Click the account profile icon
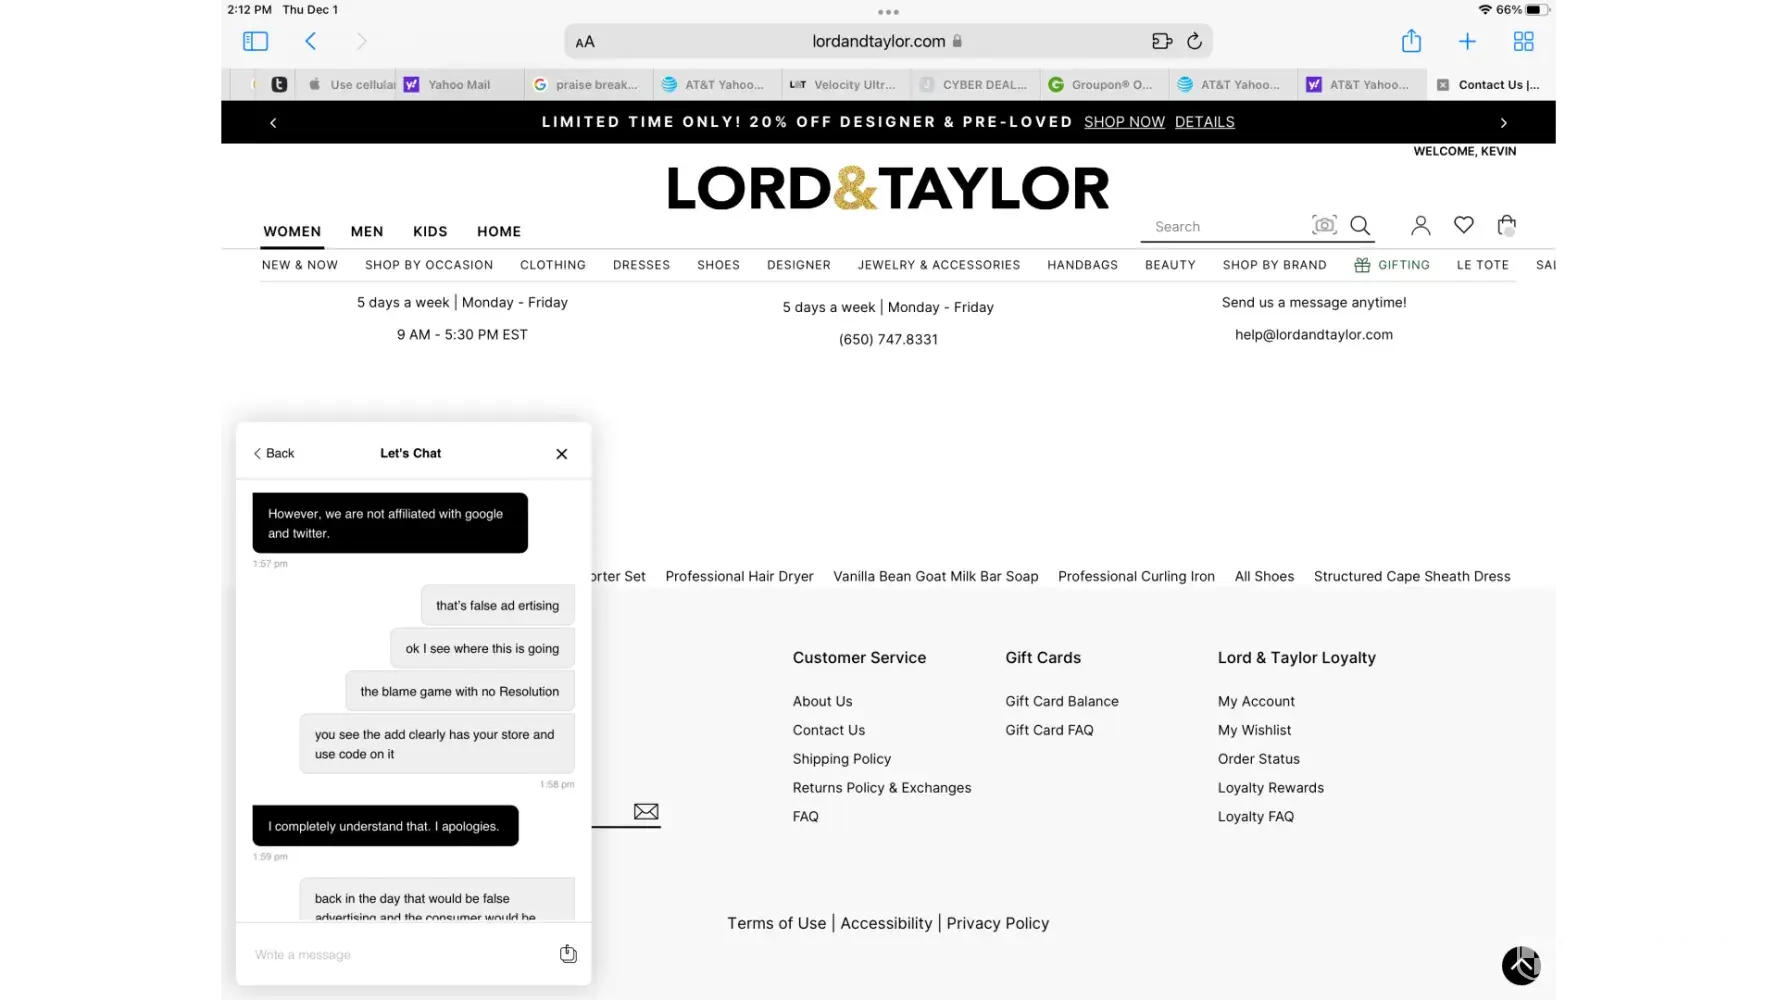The height and width of the screenshot is (1000, 1778). [x=1420, y=225]
